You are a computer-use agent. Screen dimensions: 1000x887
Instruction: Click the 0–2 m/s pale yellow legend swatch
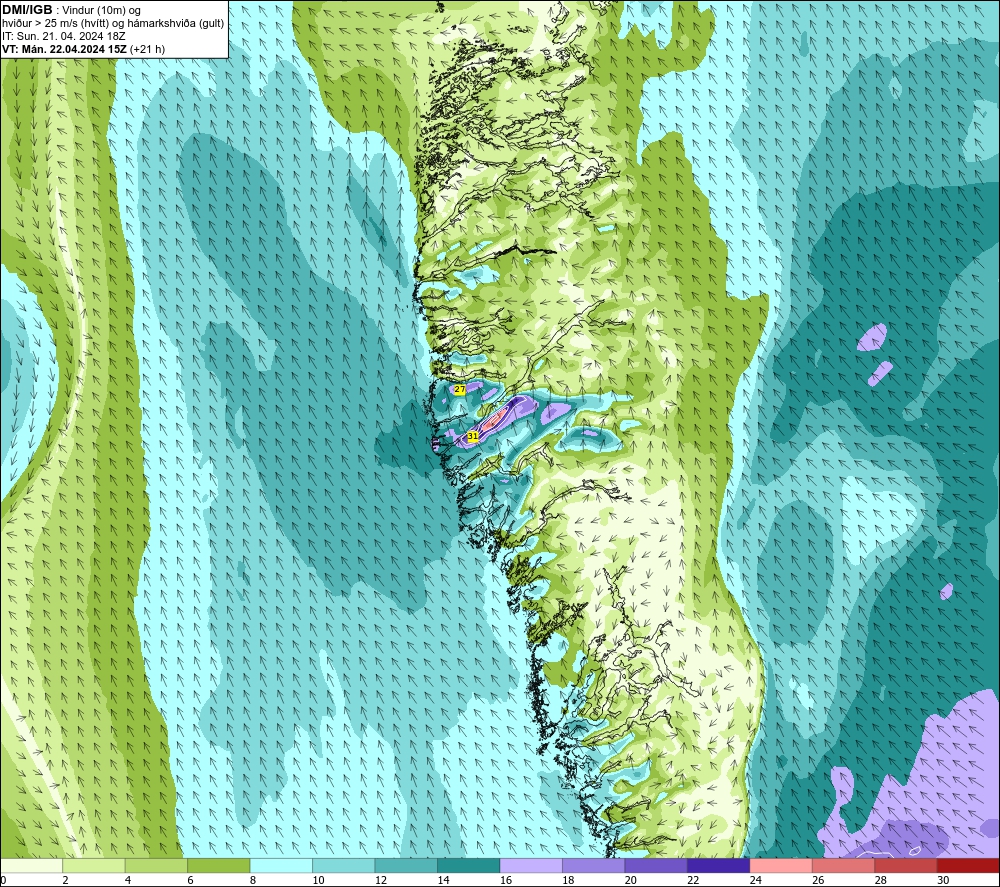point(31,865)
